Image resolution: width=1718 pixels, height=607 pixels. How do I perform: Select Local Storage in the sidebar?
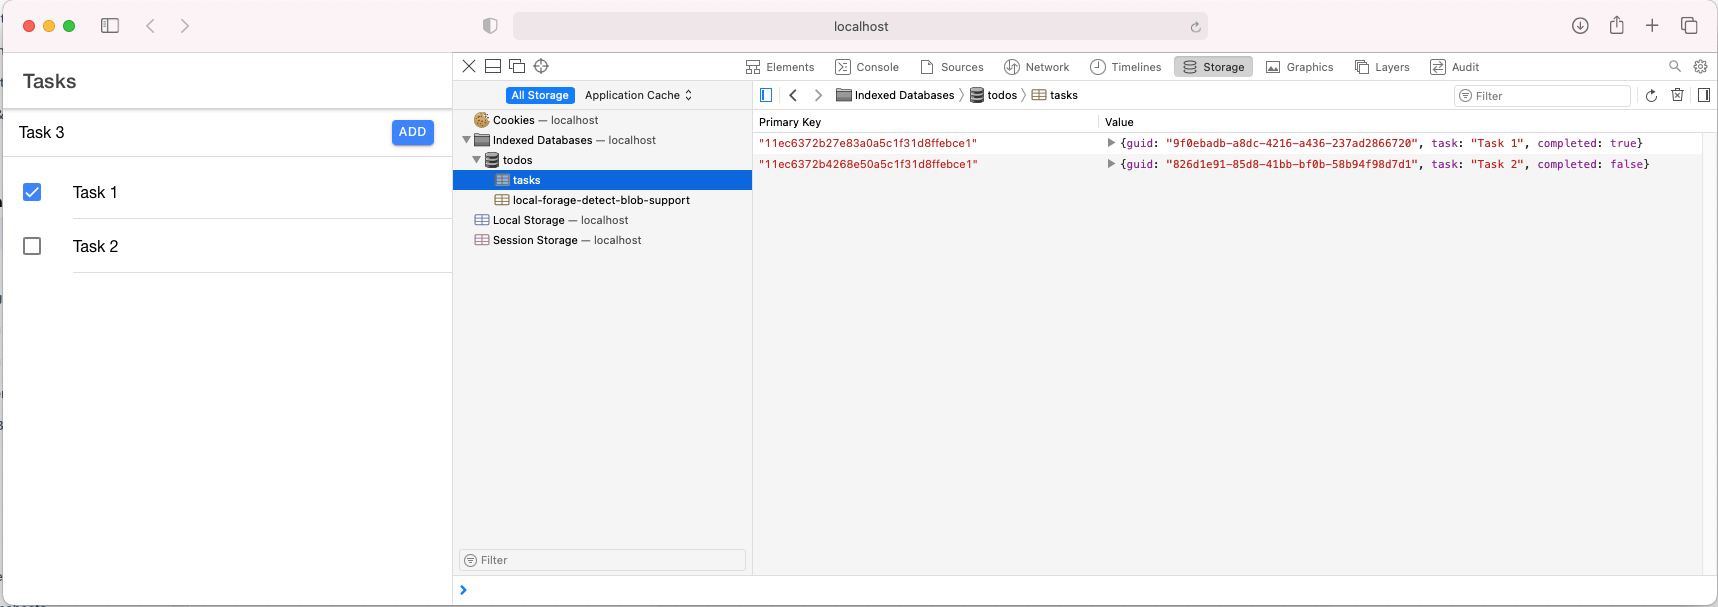click(x=529, y=220)
